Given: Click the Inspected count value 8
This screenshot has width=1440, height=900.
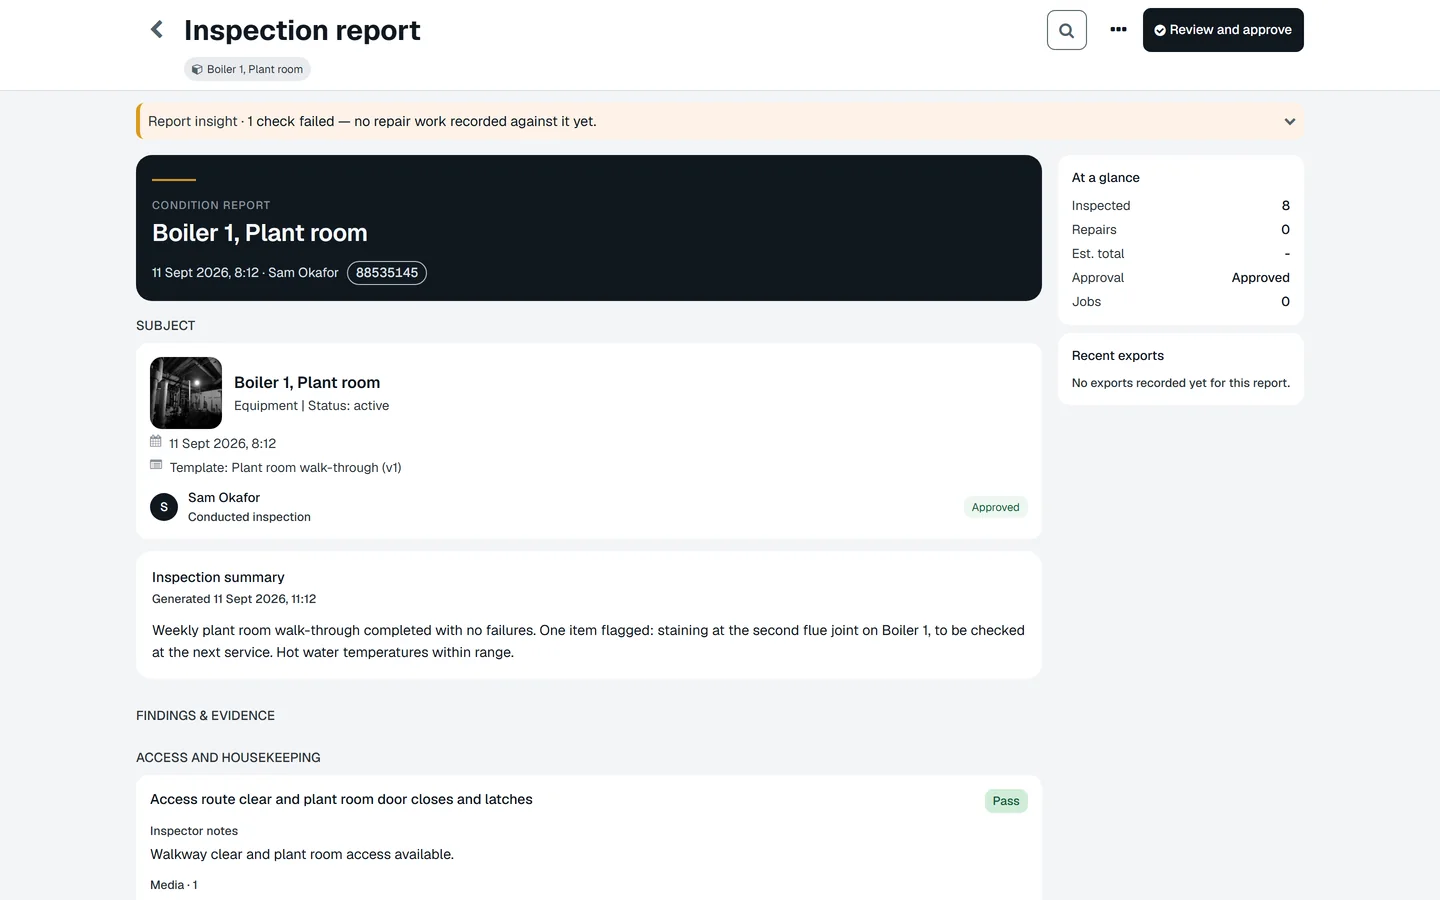Looking at the screenshot, I should [x=1286, y=205].
